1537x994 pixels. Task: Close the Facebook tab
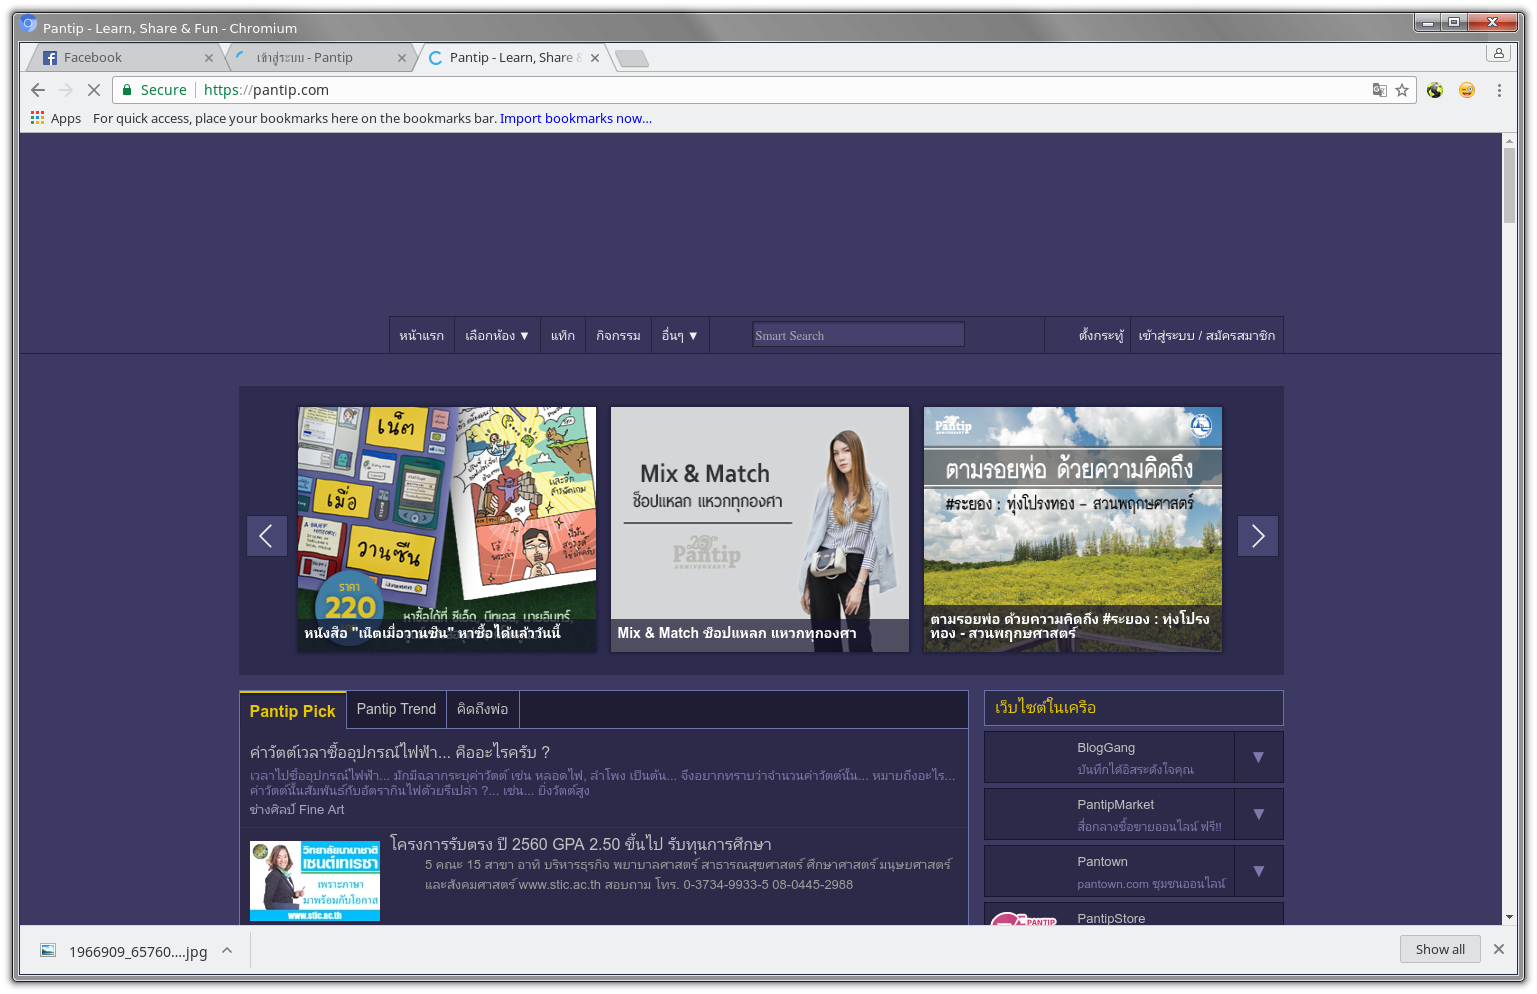click(x=209, y=58)
